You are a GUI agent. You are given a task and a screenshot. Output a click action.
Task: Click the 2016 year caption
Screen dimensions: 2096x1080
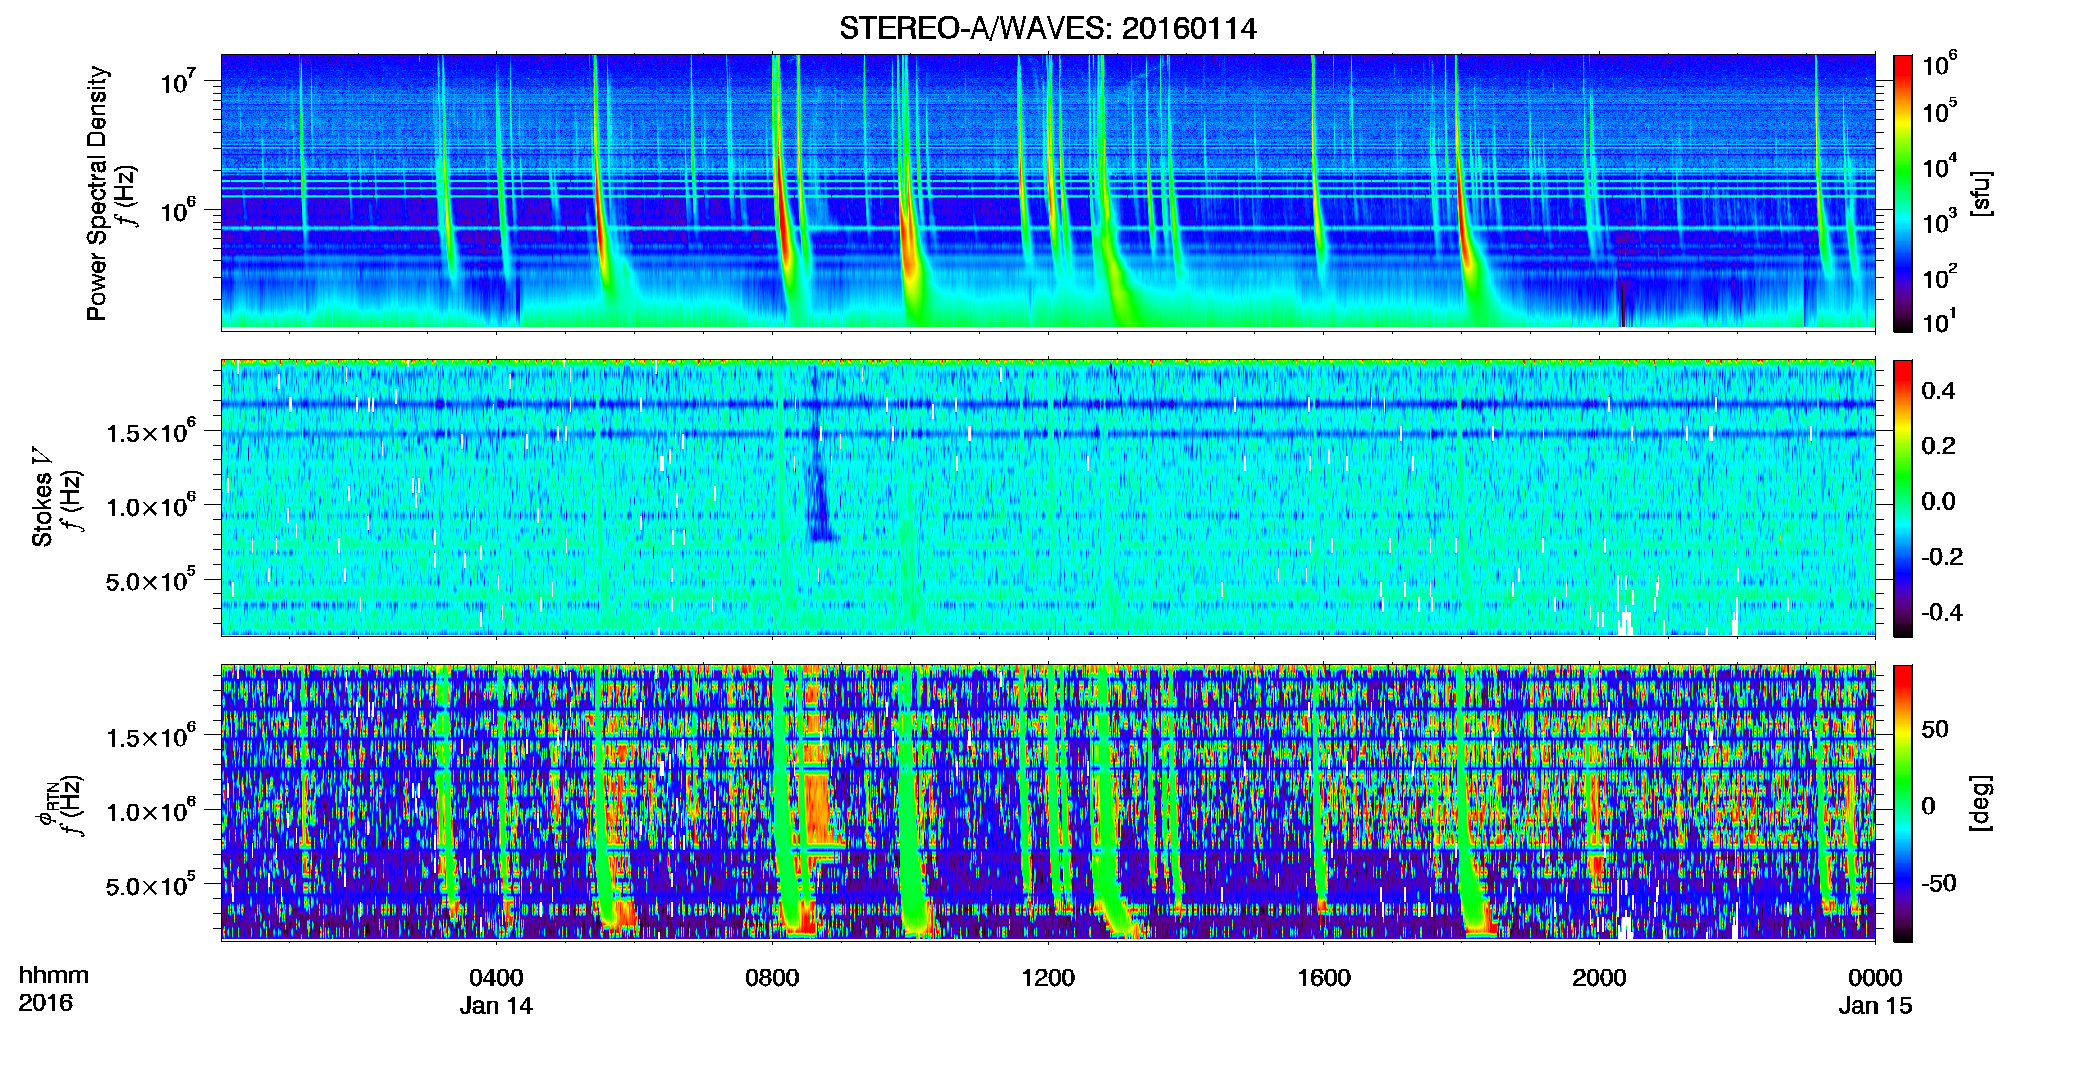(x=45, y=1003)
